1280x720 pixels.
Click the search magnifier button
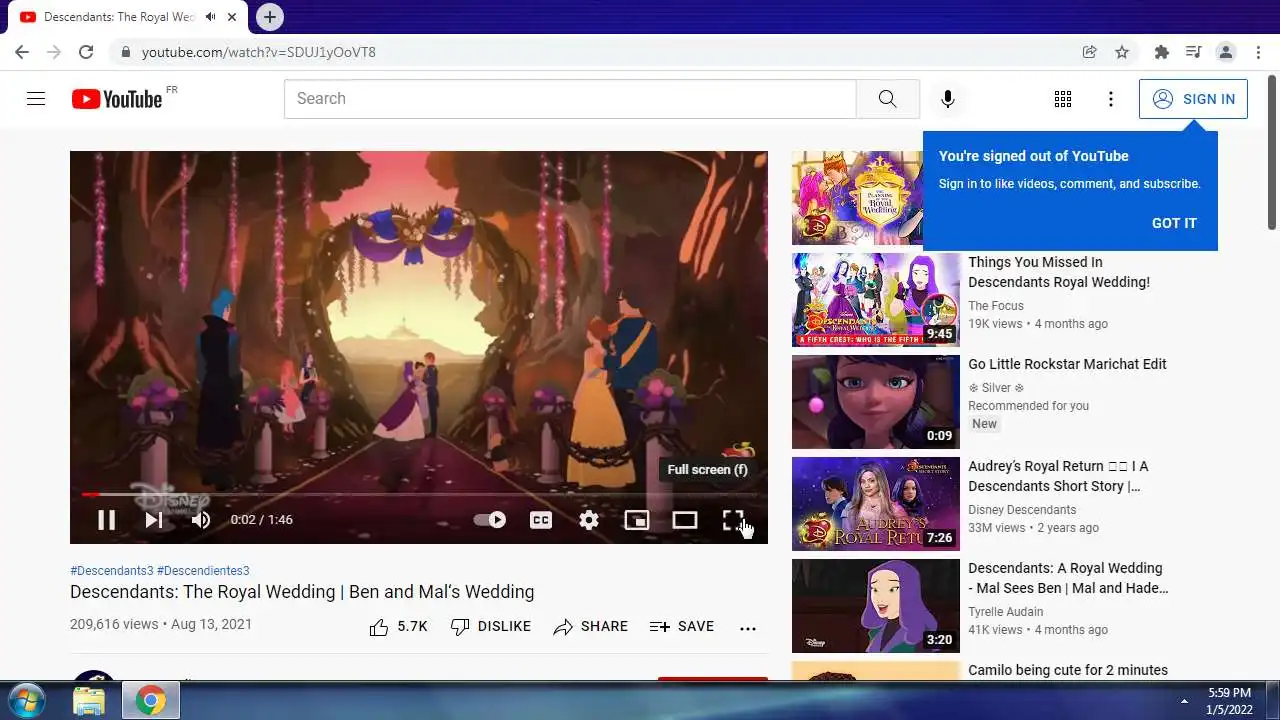(888, 99)
